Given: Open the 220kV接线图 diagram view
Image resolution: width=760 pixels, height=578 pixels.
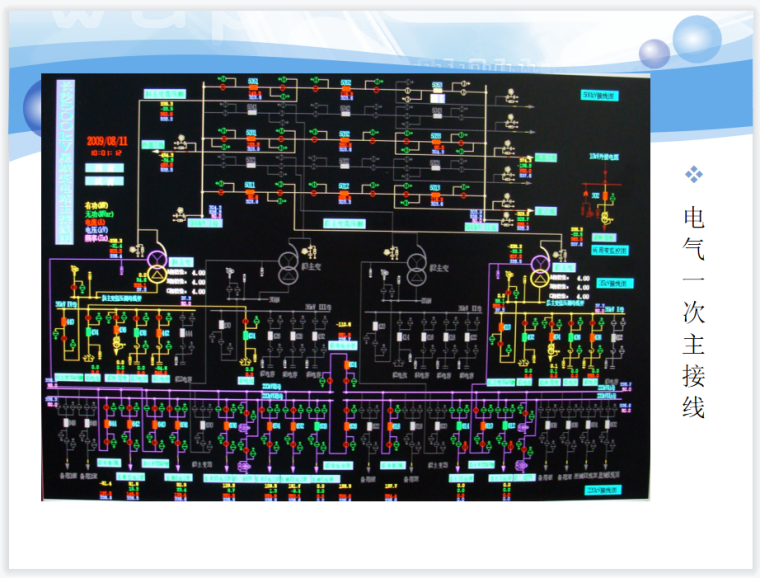Looking at the screenshot, I should pyautogui.click(x=602, y=489).
